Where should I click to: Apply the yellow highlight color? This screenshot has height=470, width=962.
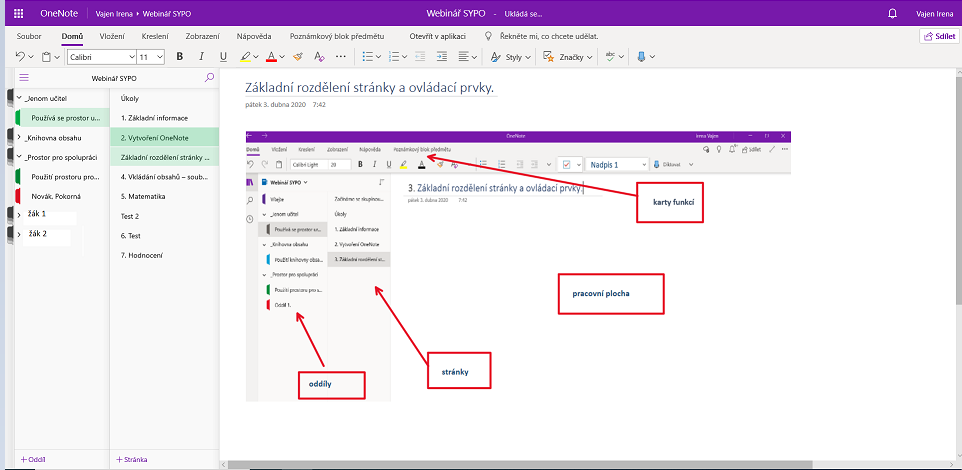tap(245, 56)
